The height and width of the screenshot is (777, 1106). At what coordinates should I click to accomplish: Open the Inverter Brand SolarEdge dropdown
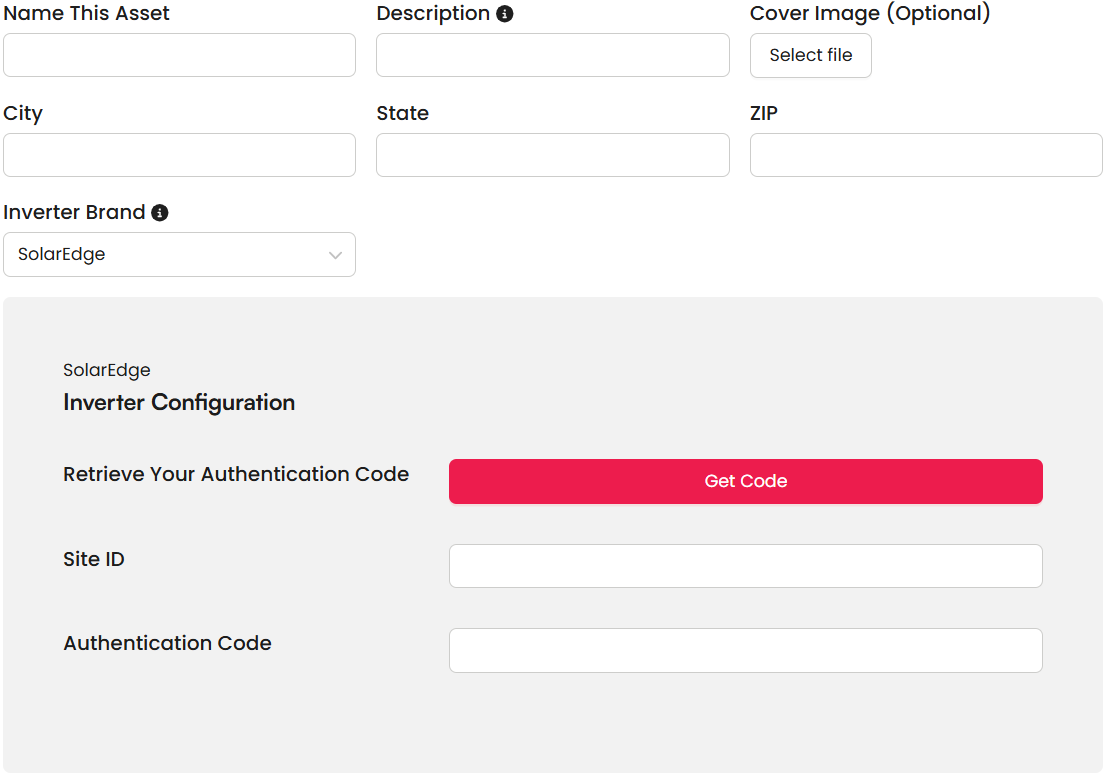click(179, 255)
